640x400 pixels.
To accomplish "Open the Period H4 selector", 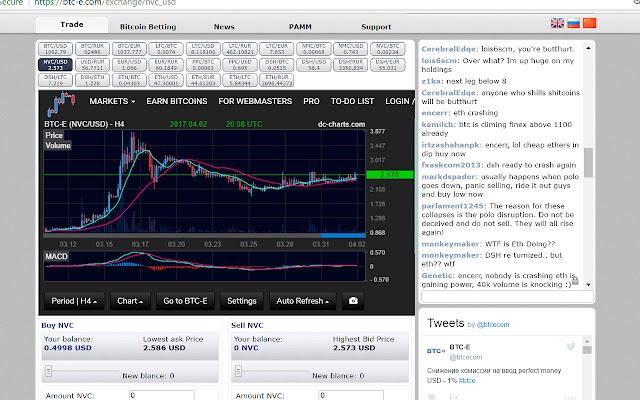I will click(74, 301).
